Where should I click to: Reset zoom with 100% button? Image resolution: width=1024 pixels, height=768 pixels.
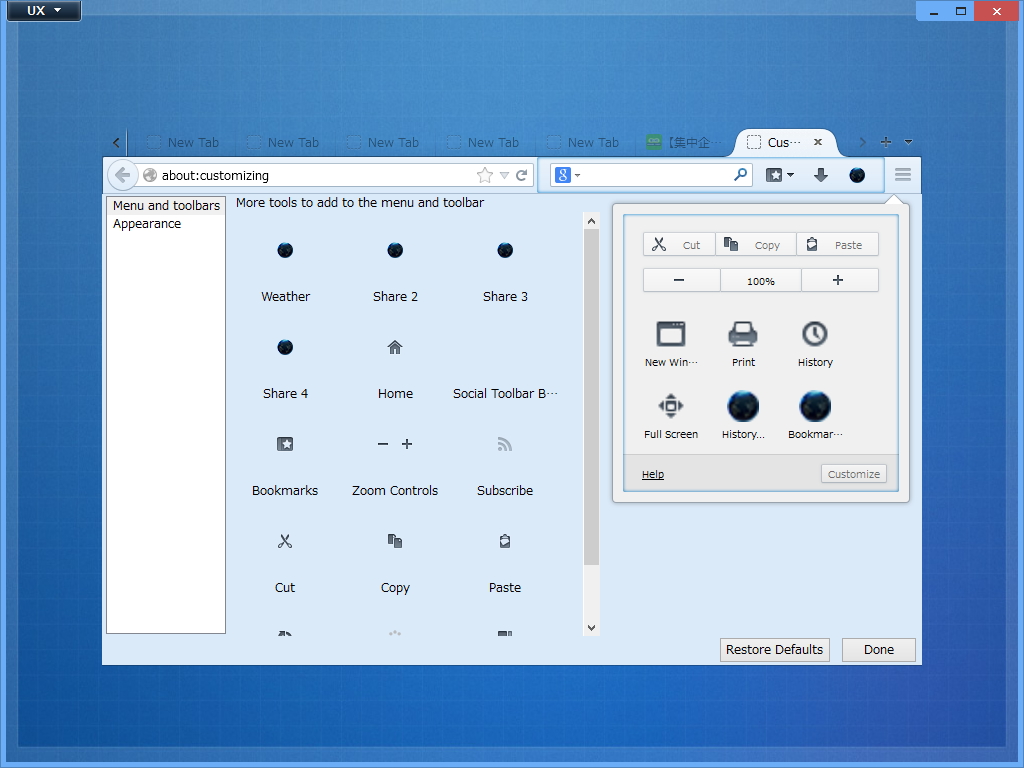coord(761,280)
